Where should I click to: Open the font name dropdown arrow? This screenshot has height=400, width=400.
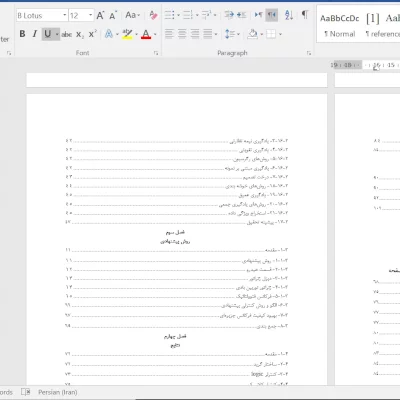pyautogui.click(x=65, y=15)
